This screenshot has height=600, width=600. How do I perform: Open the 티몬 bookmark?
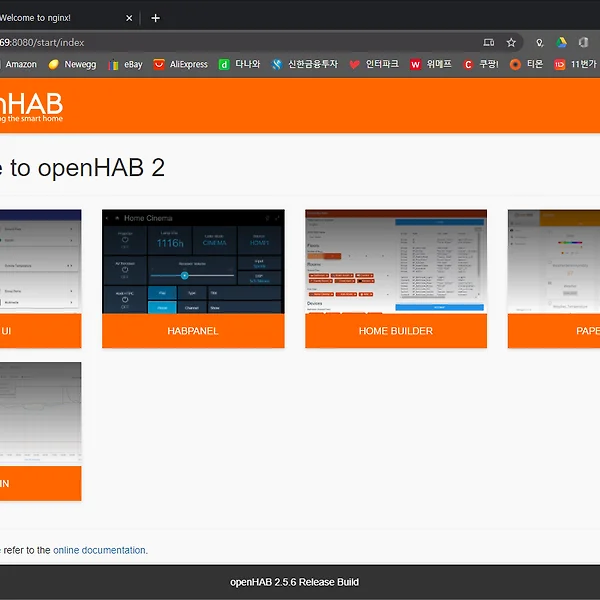tap(526, 64)
